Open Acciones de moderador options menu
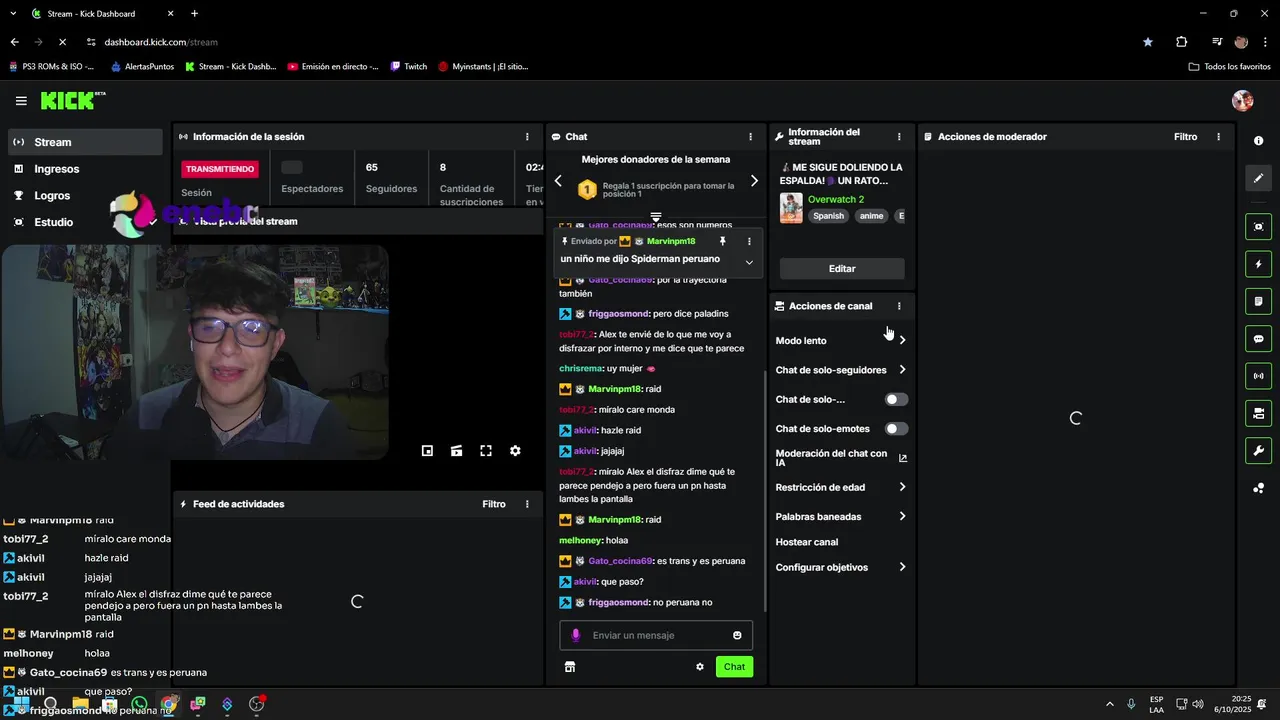This screenshot has height=720, width=1280. point(1218,137)
